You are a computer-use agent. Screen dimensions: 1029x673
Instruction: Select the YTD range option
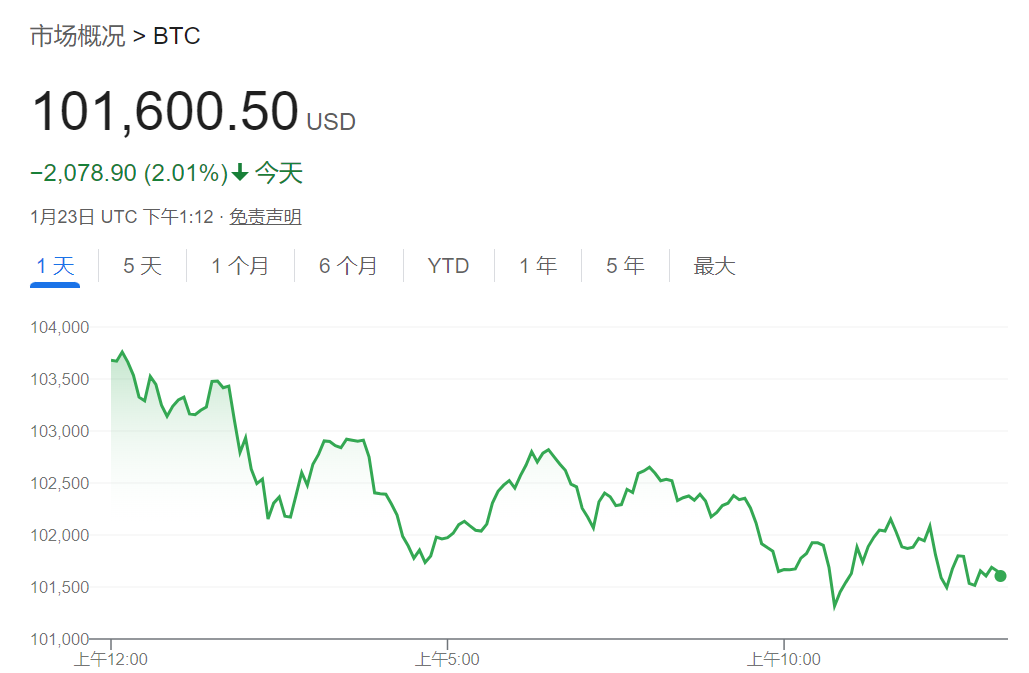click(x=447, y=265)
